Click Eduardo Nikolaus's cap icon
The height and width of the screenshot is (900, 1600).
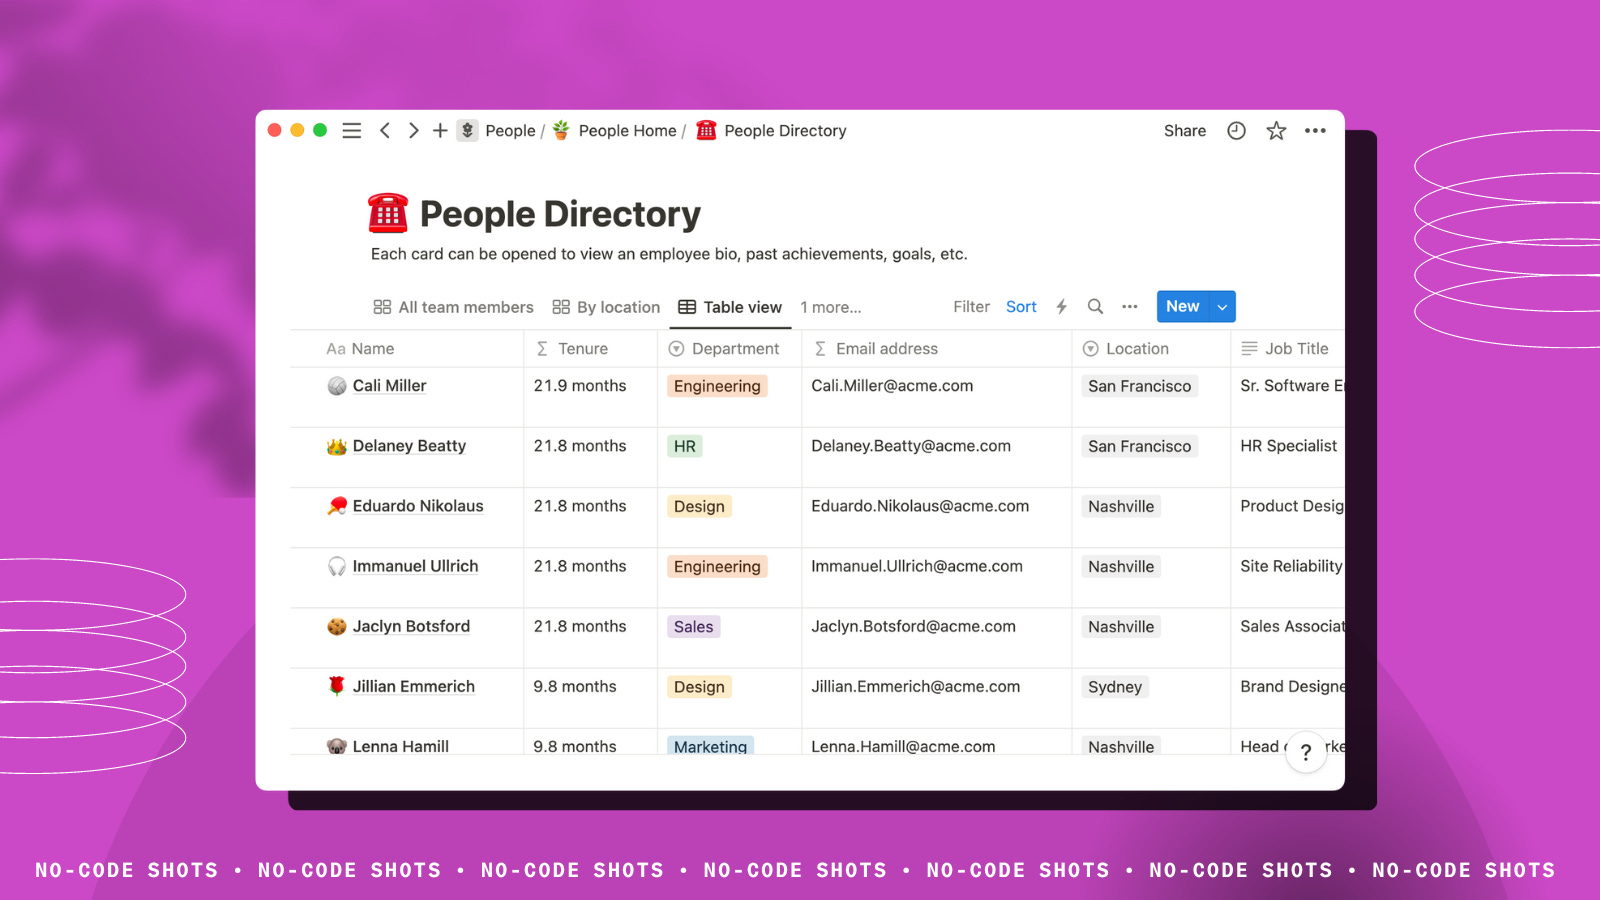(337, 506)
